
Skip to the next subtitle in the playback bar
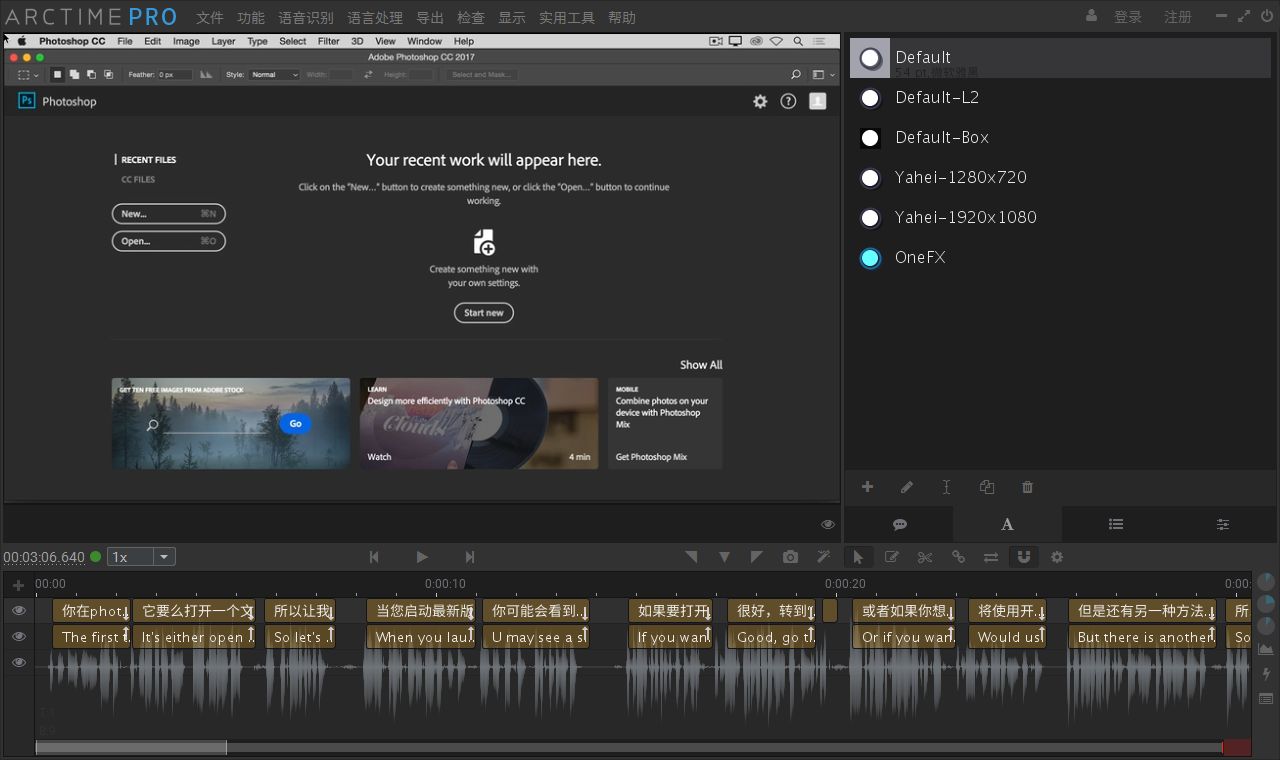(470, 557)
